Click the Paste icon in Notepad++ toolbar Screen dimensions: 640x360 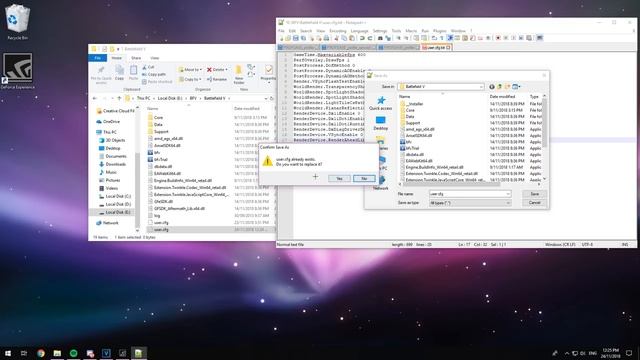(x=352, y=38)
